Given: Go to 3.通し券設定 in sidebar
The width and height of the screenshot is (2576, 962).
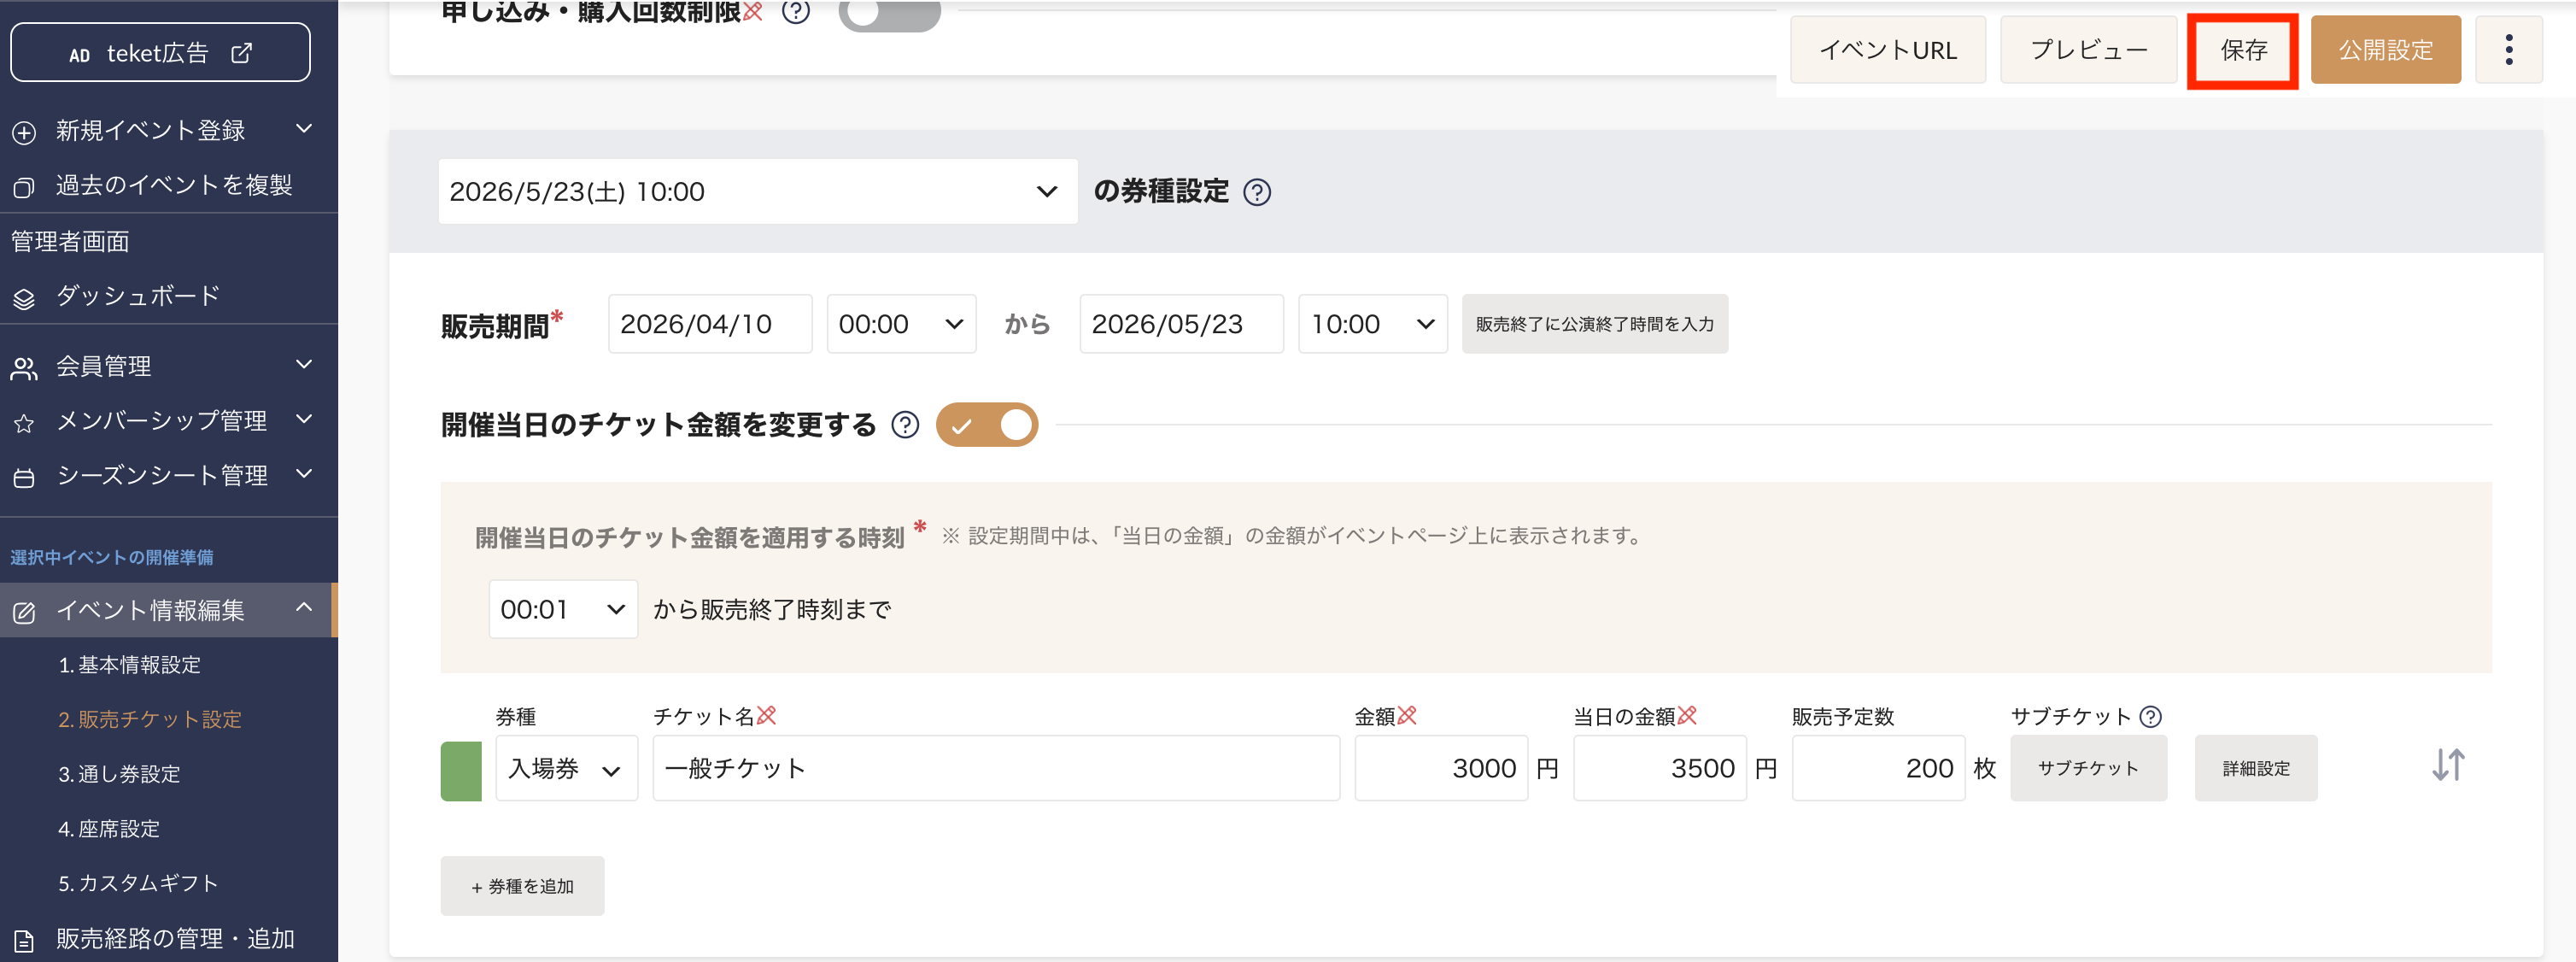Looking at the screenshot, I should [119, 774].
